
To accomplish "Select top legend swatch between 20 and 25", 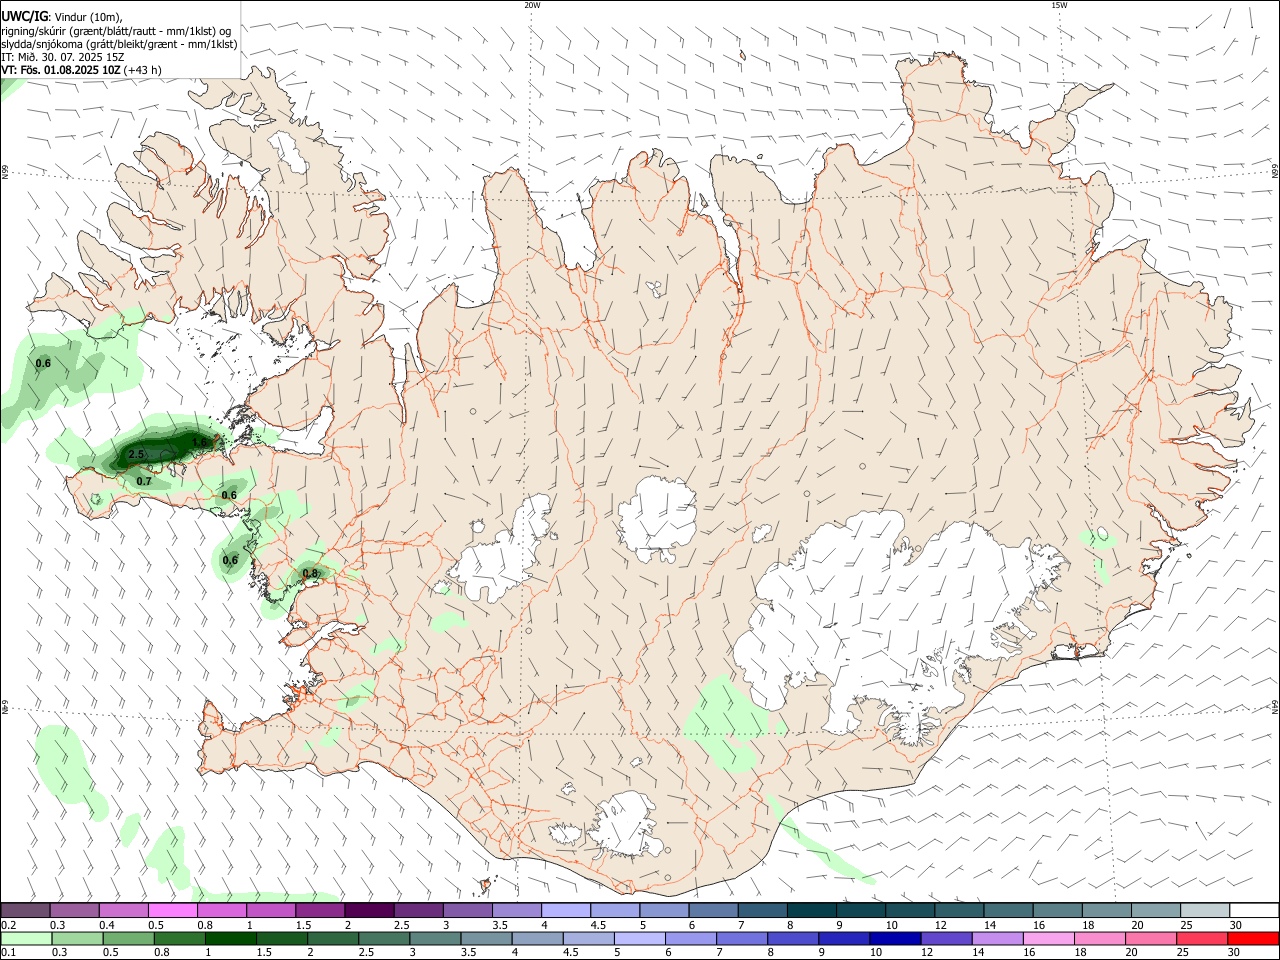I will click(1155, 910).
